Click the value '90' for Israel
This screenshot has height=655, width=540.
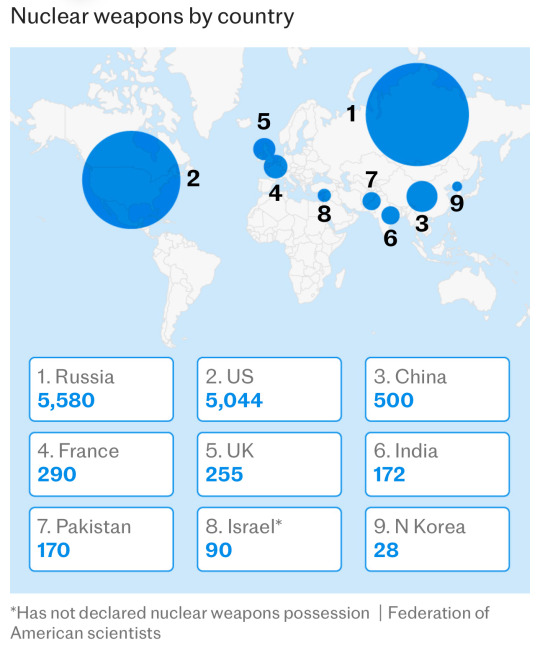point(218,550)
